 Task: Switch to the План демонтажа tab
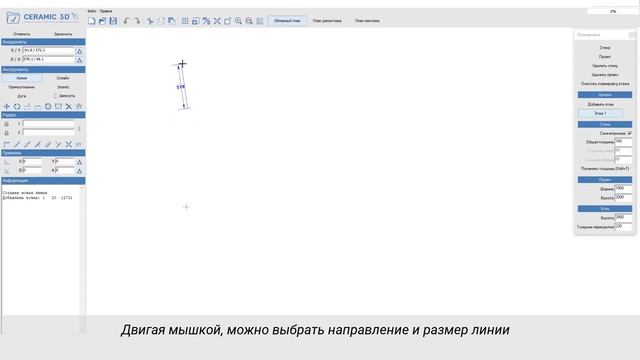(x=327, y=21)
